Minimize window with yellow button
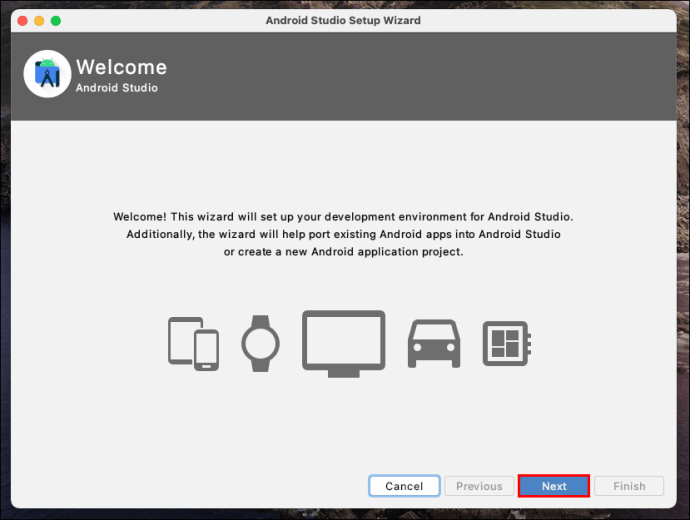The image size is (690, 520). point(39,21)
